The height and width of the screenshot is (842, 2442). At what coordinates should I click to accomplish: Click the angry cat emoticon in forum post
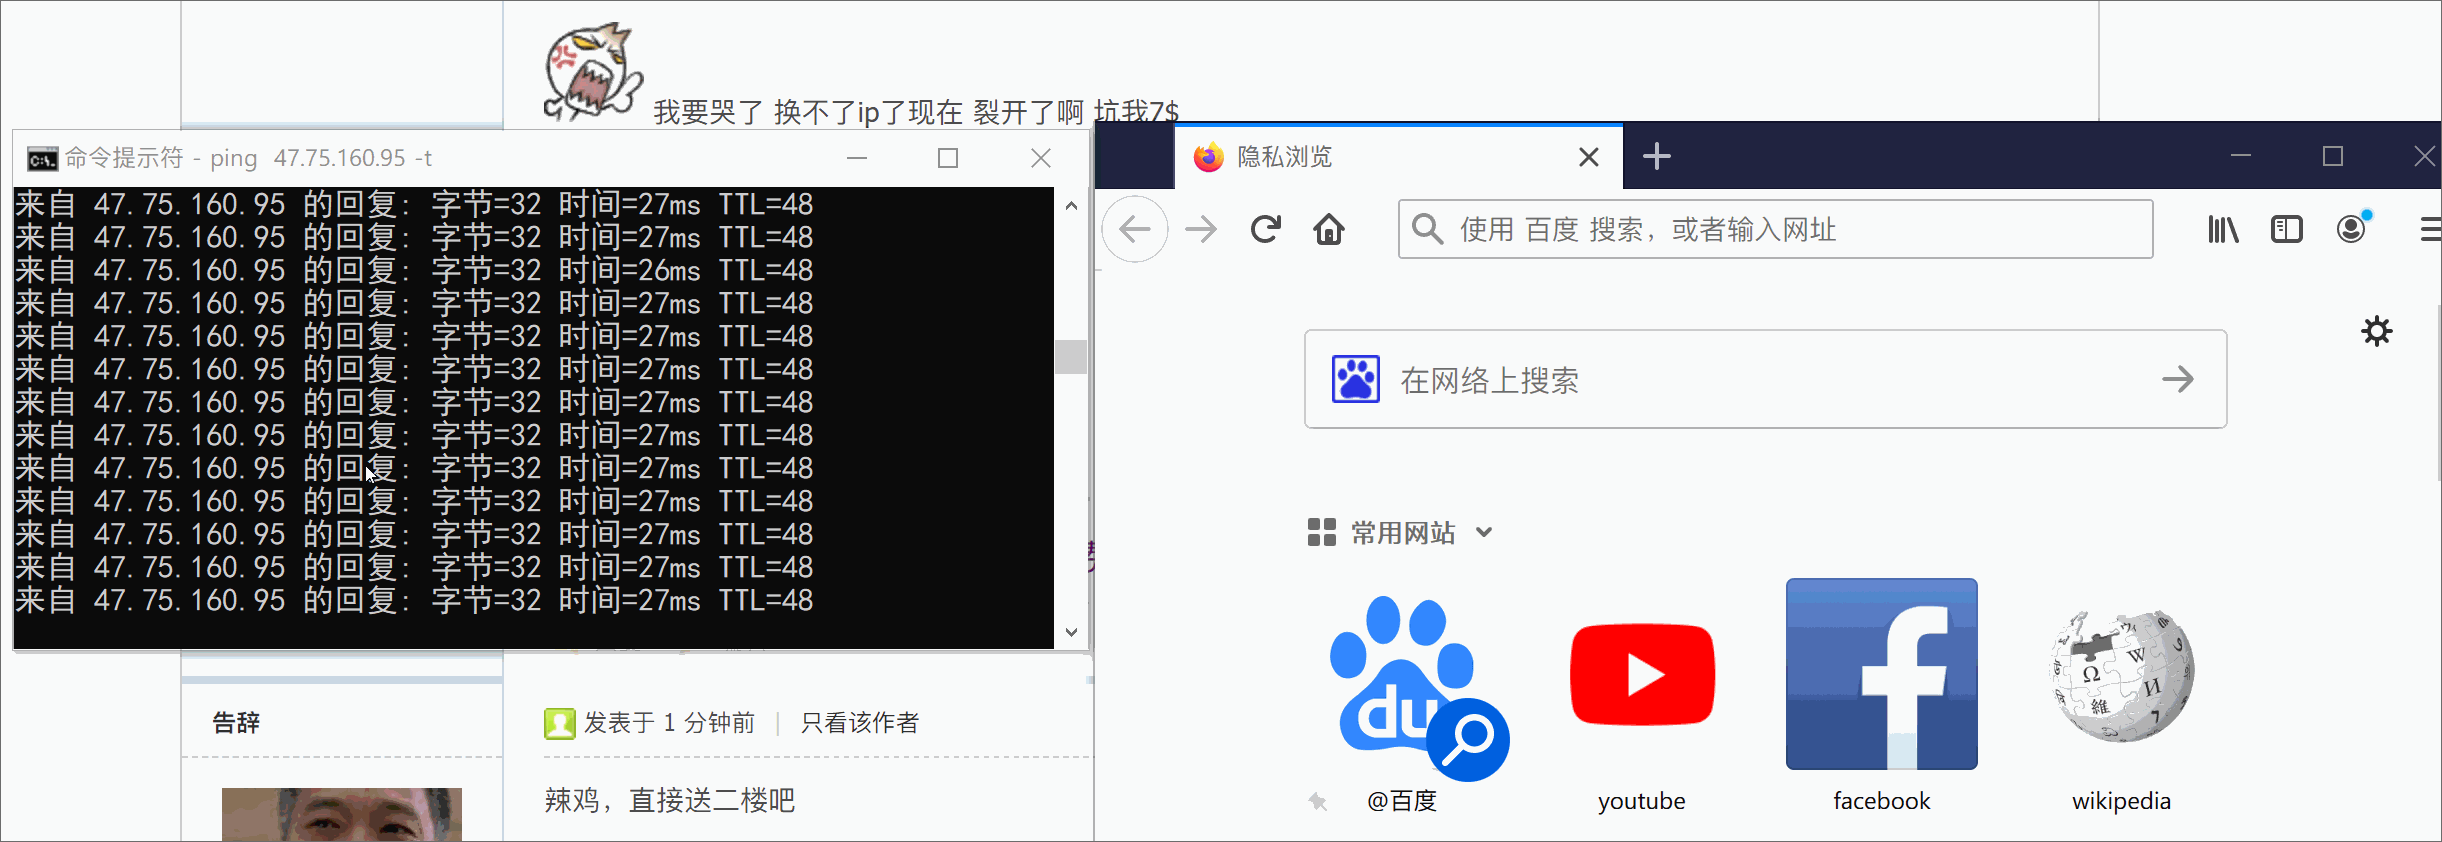593,72
